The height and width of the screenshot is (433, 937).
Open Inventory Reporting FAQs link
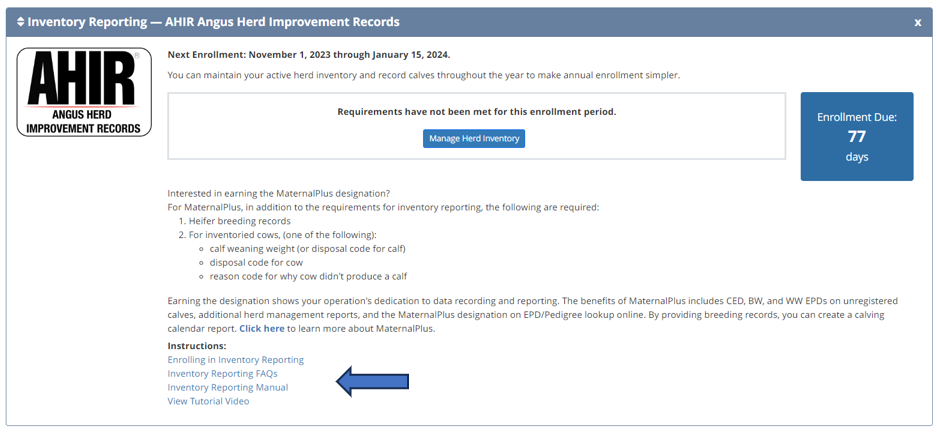(x=222, y=373)
